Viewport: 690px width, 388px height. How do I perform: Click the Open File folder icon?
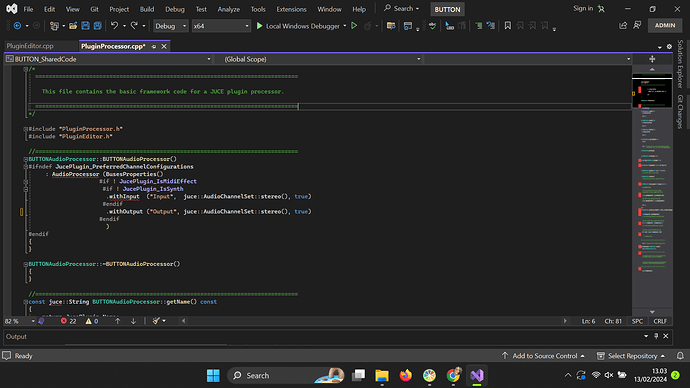click(73, 26)
